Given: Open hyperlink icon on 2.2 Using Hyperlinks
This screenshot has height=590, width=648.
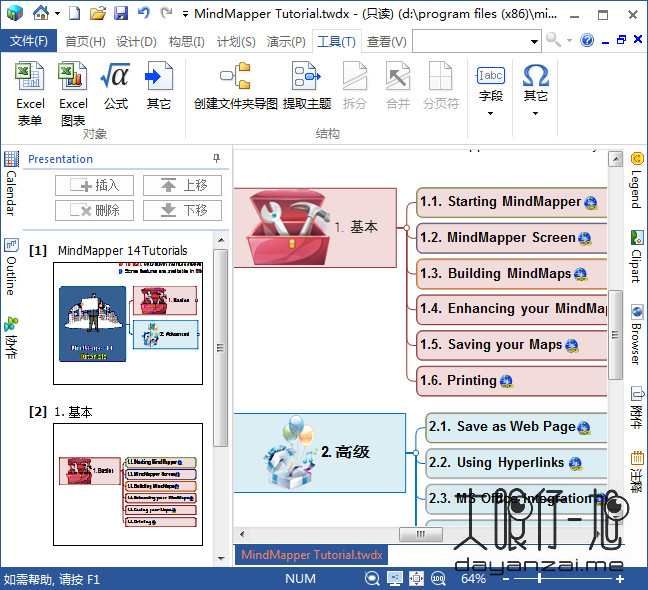Looking at the screenshot, I should (575, 464).
